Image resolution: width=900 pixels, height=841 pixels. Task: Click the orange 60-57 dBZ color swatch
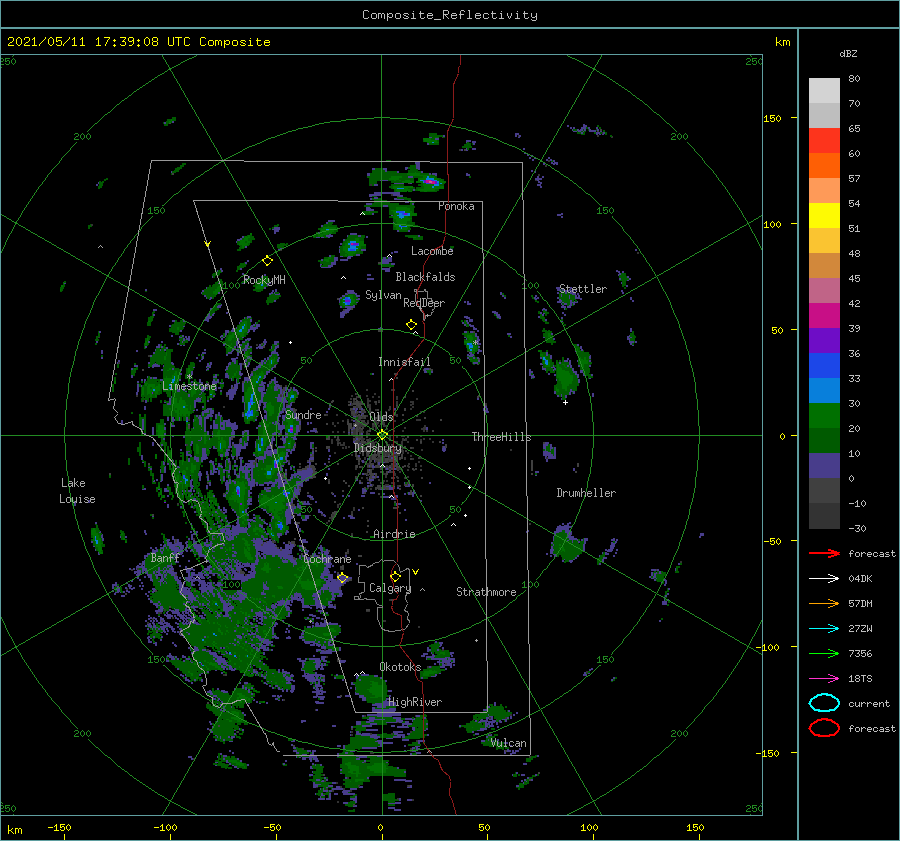coord(824,166)
